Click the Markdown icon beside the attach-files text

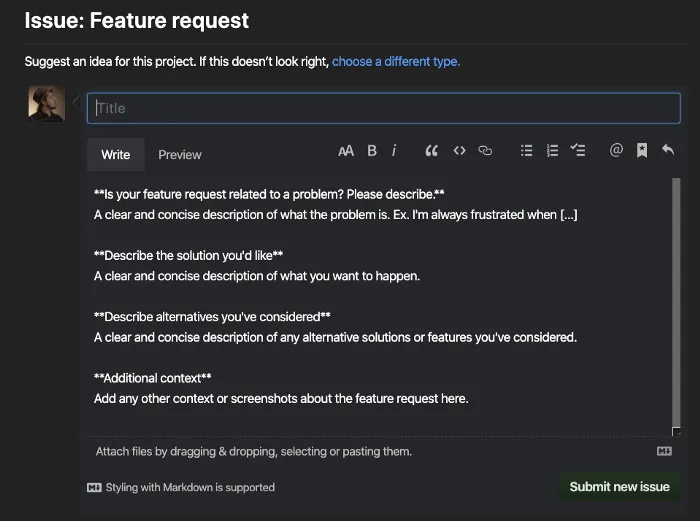(664, 451)
